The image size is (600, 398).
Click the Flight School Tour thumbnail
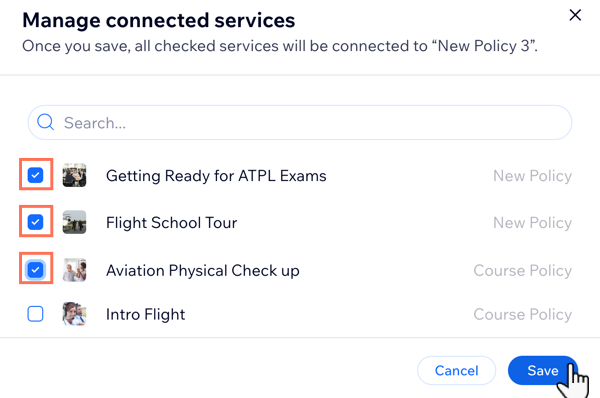pos(74,222)
